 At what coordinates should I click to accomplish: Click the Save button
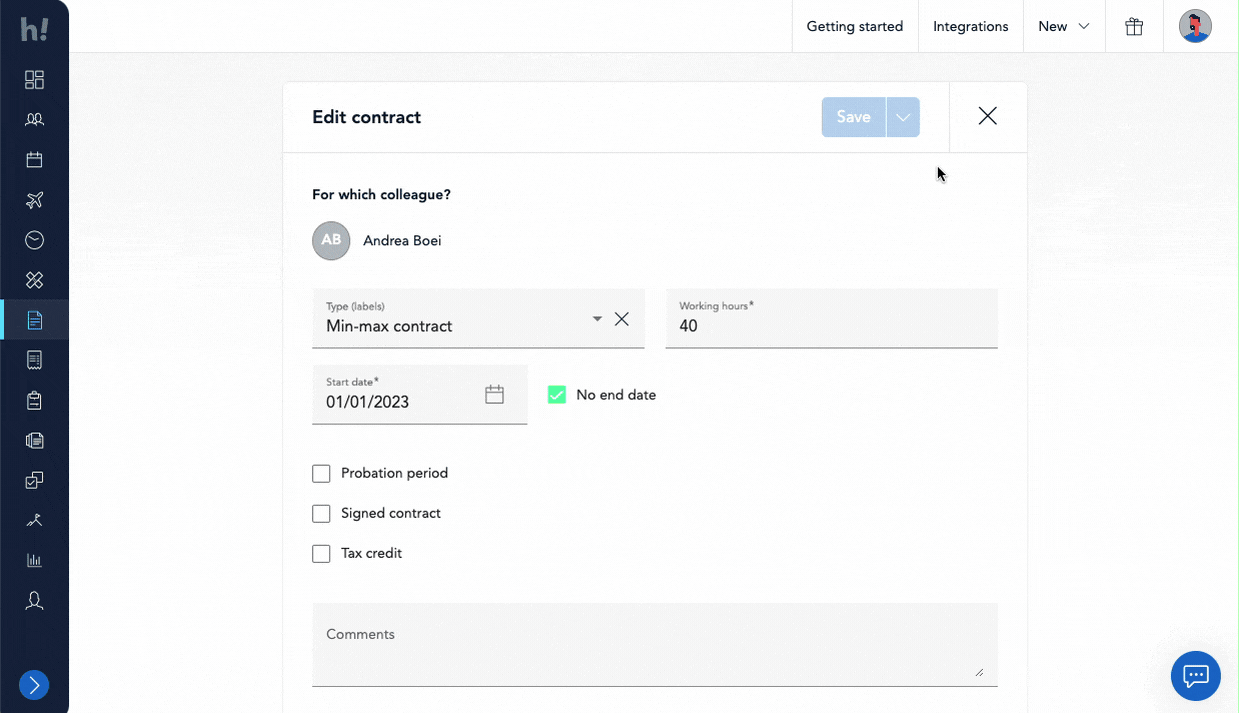[x=853, y=117]
